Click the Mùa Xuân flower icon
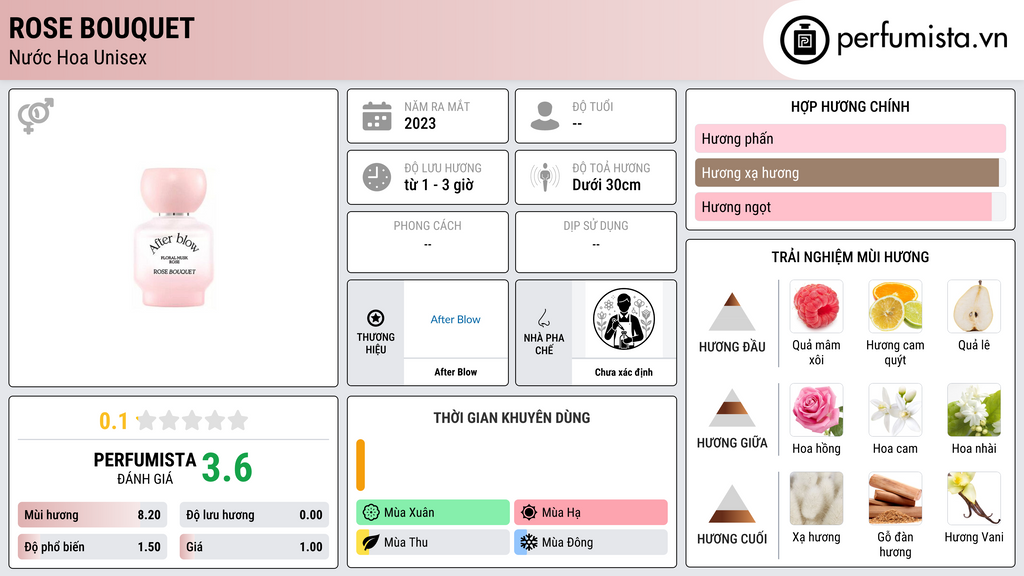Screen dimensions: 1024x576 coord(371,513)
